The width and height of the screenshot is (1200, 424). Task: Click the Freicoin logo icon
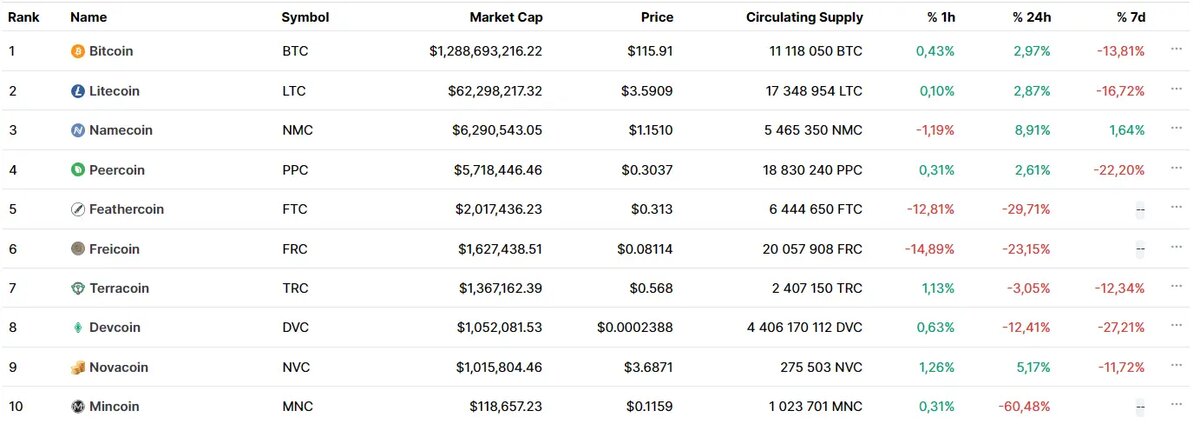(x=78, y=249)
